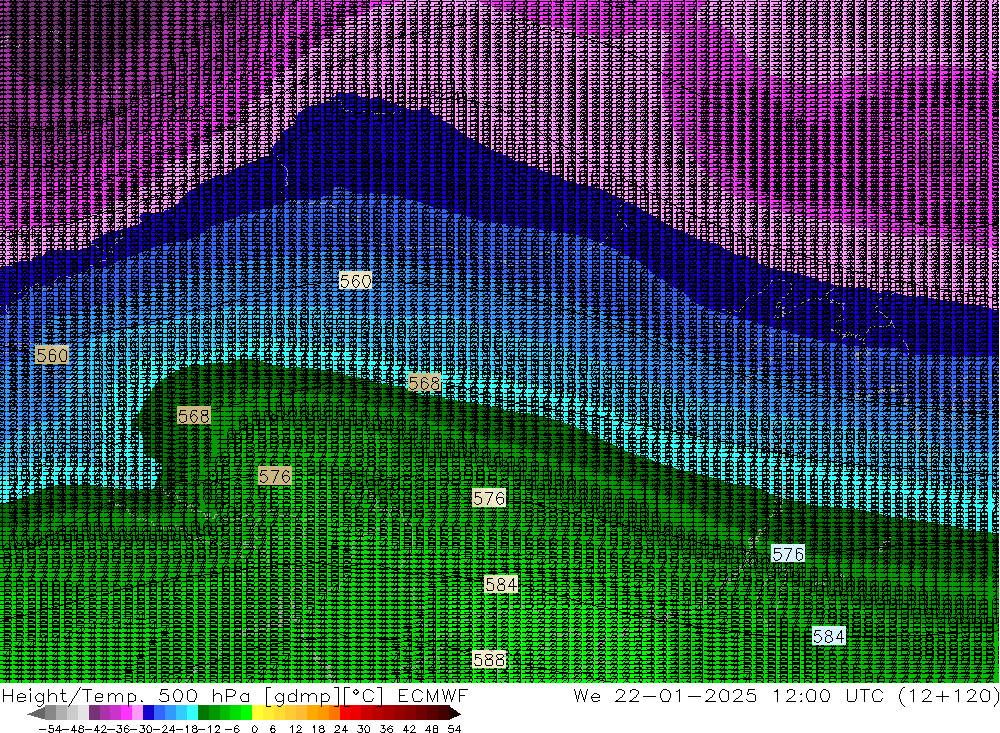Click the '(12+120)' forecast hour text
The width and height of the screenshot is (1000, 733).
(948, 696)
